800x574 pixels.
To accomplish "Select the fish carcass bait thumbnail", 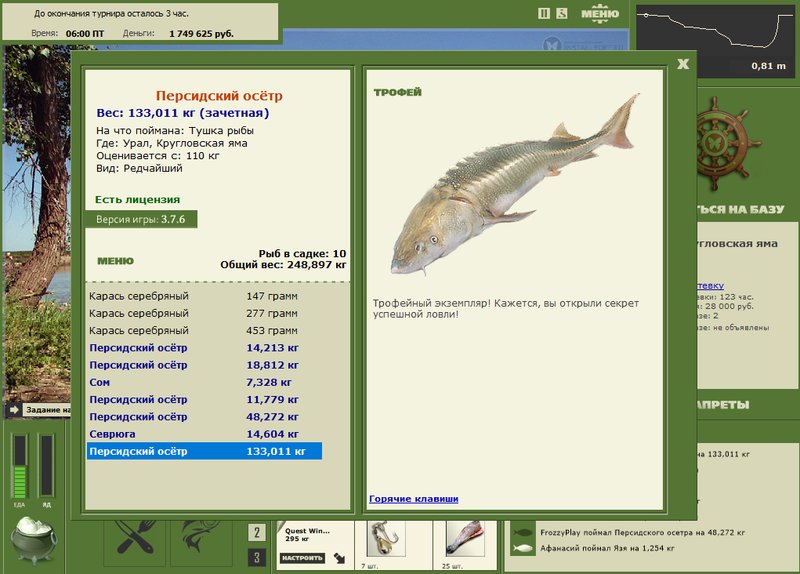I will pyautogui.click(x=465, y=539).
